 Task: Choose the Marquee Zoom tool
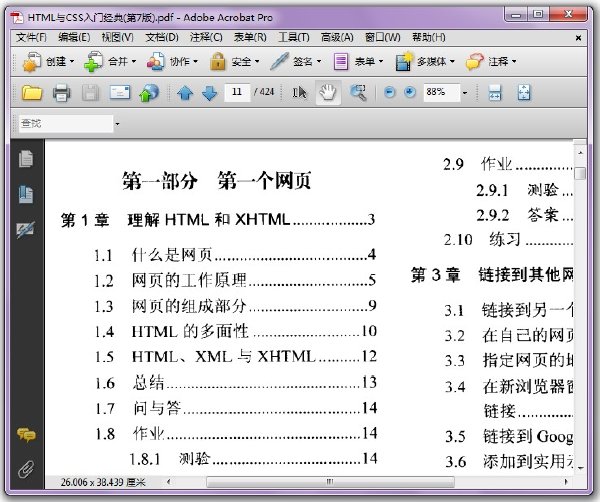coord(358,92)
